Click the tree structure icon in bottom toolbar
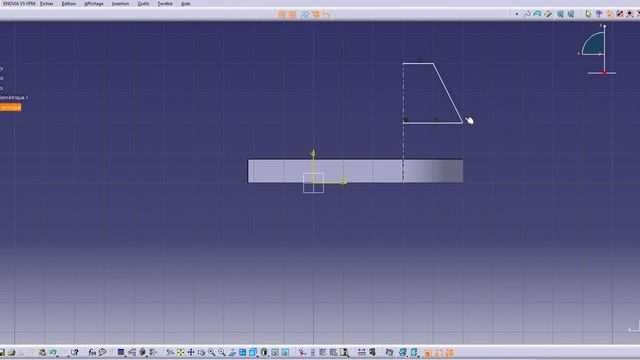 [131, 352]
